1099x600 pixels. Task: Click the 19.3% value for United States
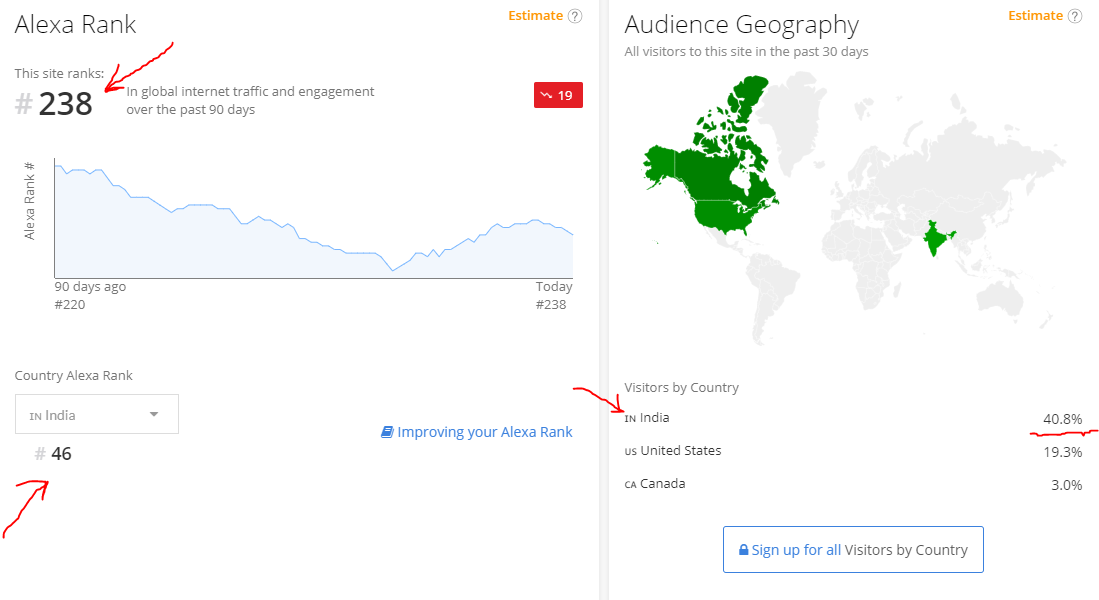click(1063, 452)
